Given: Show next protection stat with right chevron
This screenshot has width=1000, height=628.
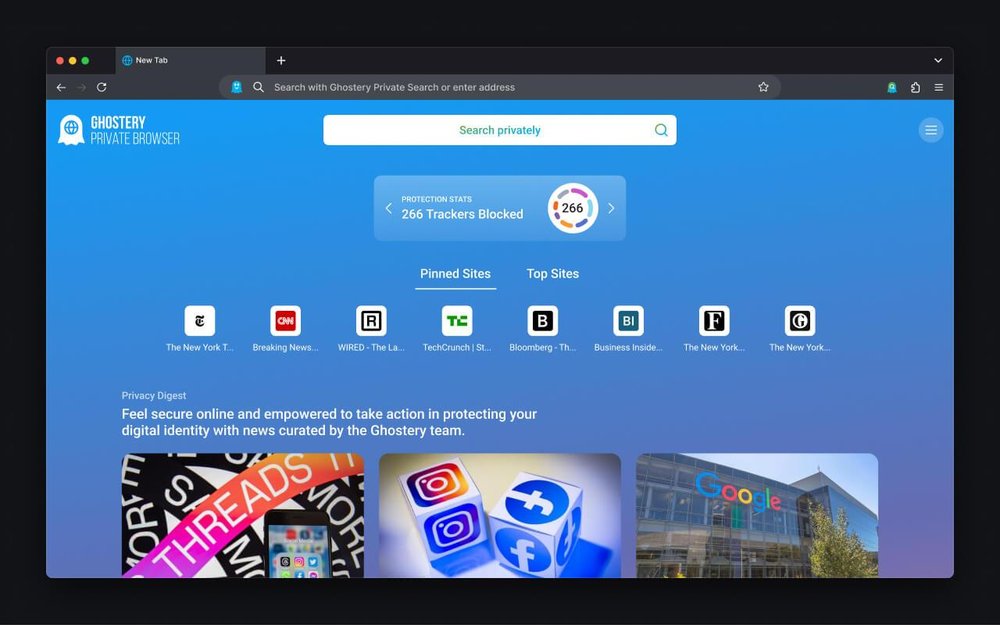Looking at the screenshot, I should click(x=611, y=208).
